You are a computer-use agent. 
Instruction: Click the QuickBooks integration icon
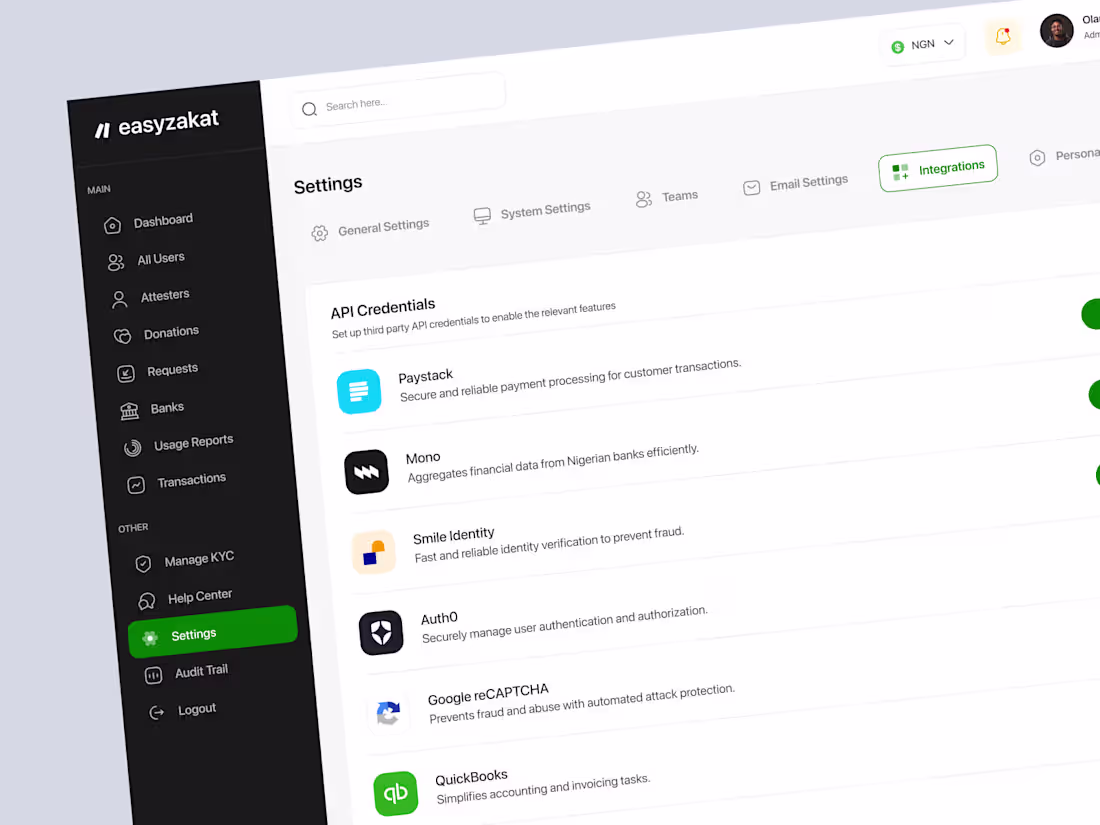396,793
